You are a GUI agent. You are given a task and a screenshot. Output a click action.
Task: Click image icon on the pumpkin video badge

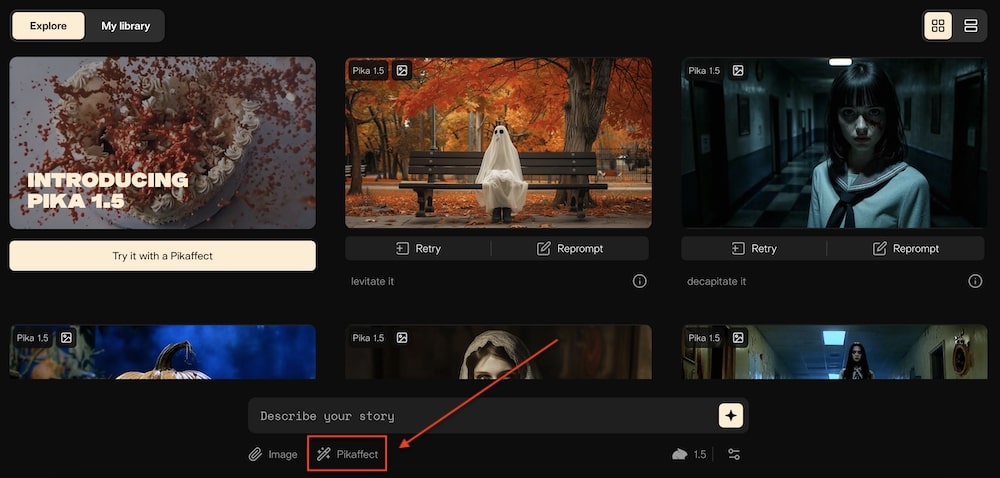(66, 338)
